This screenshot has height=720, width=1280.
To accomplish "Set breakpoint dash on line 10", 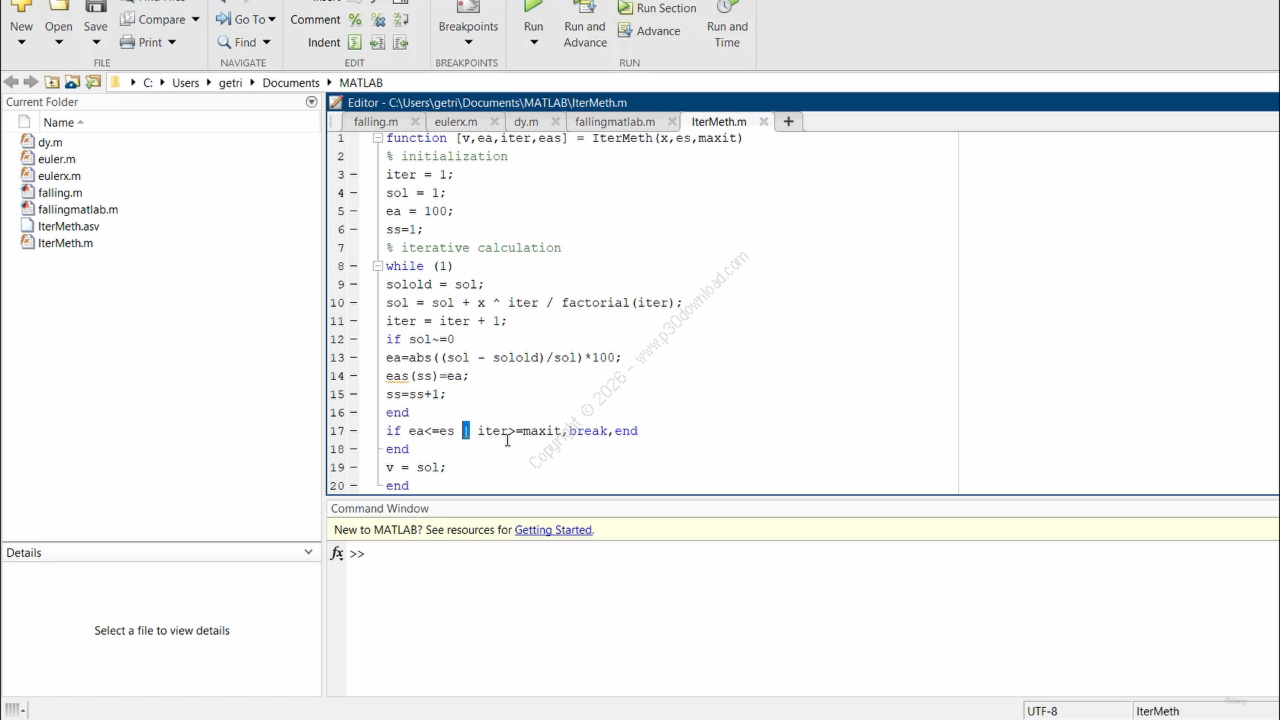I will (353, 303).
